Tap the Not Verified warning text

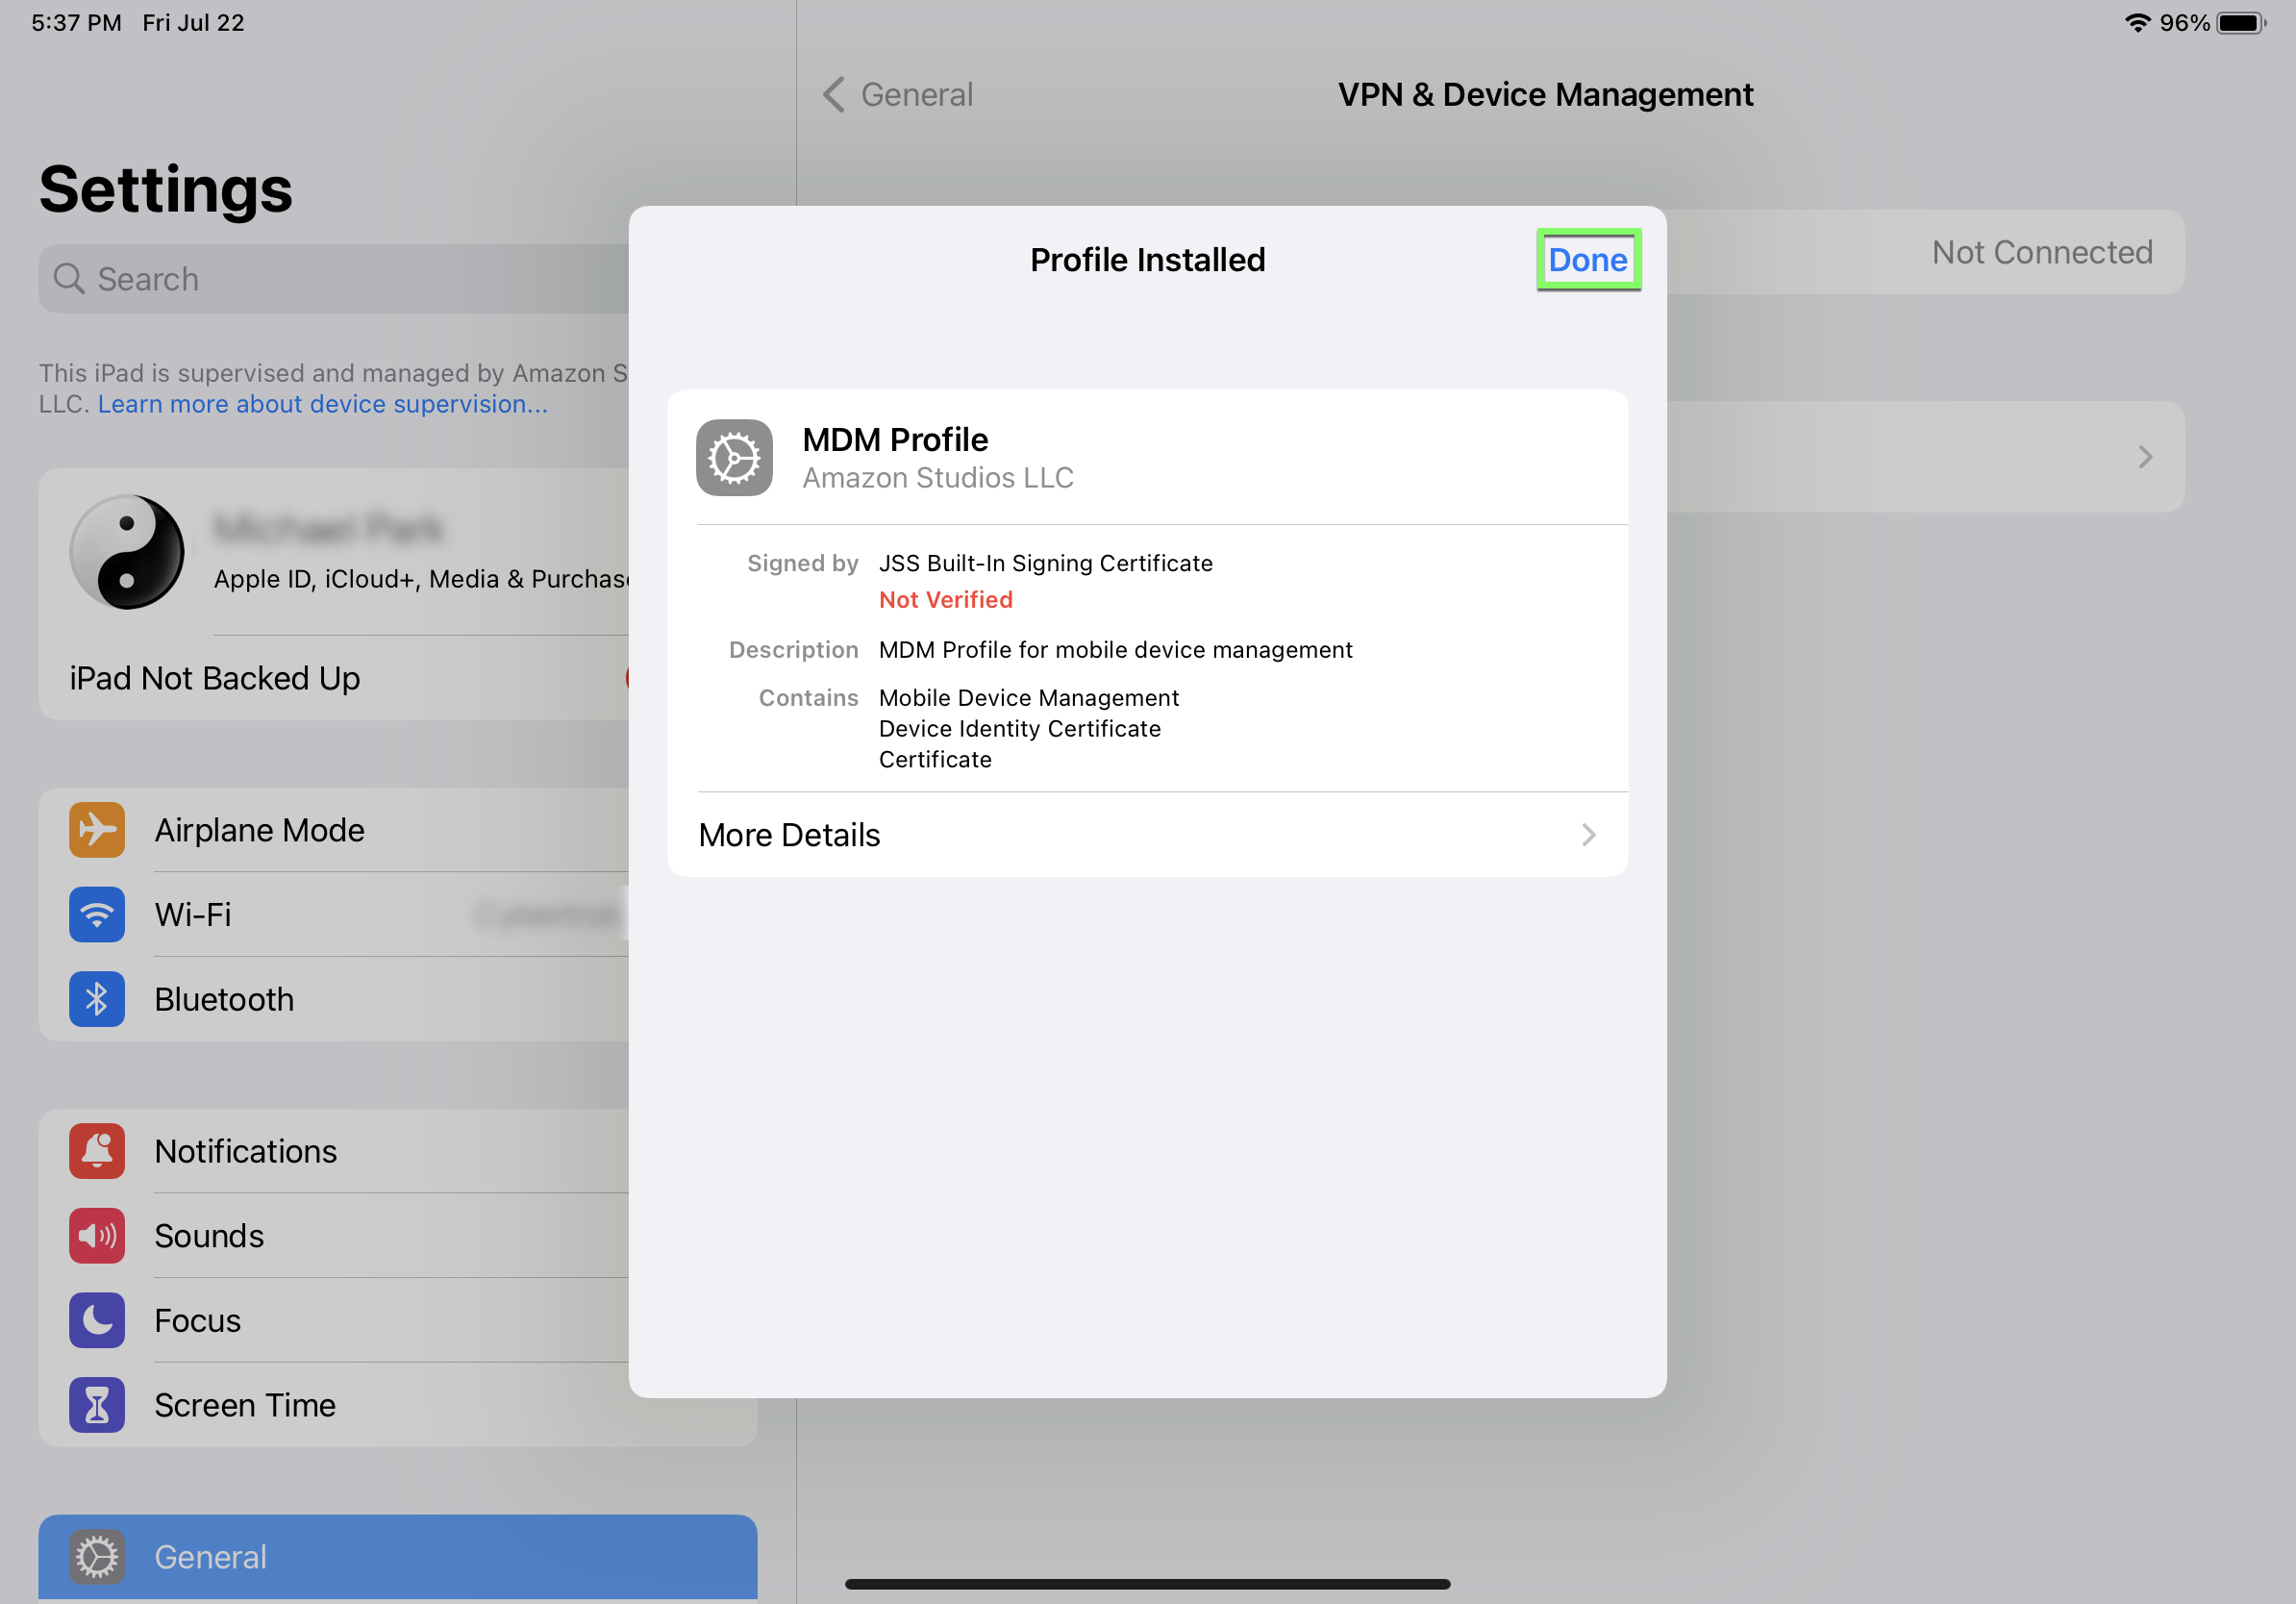coord(945,600)
